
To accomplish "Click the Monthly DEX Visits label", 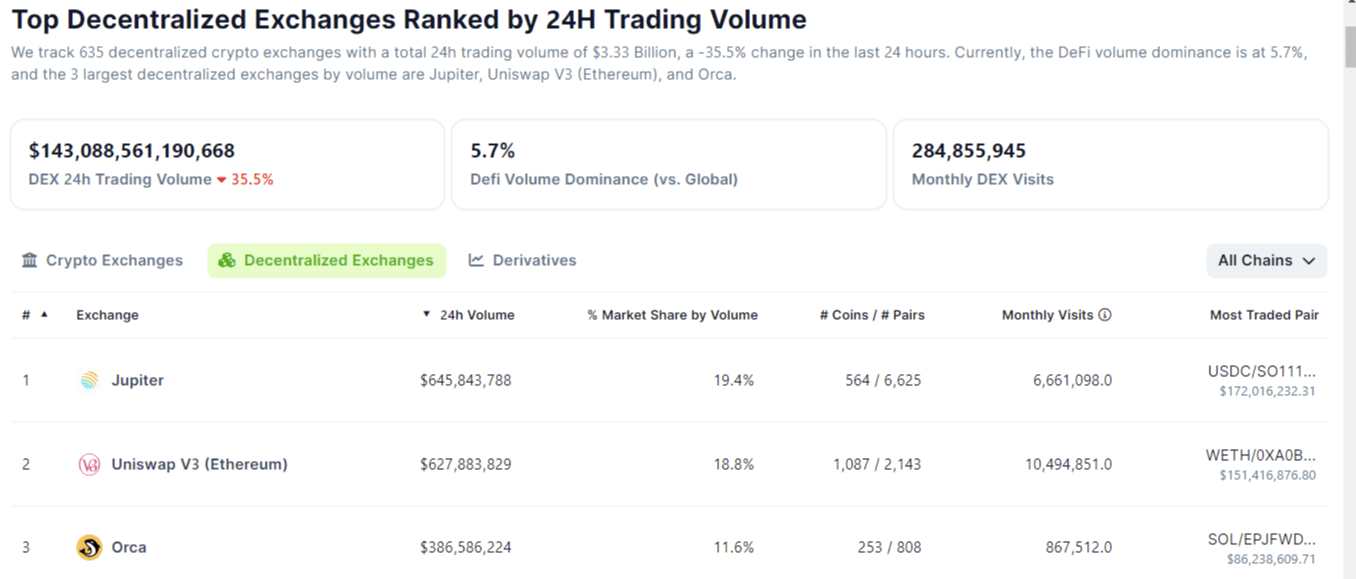I will pyautogui.click(x=983, y=180).
